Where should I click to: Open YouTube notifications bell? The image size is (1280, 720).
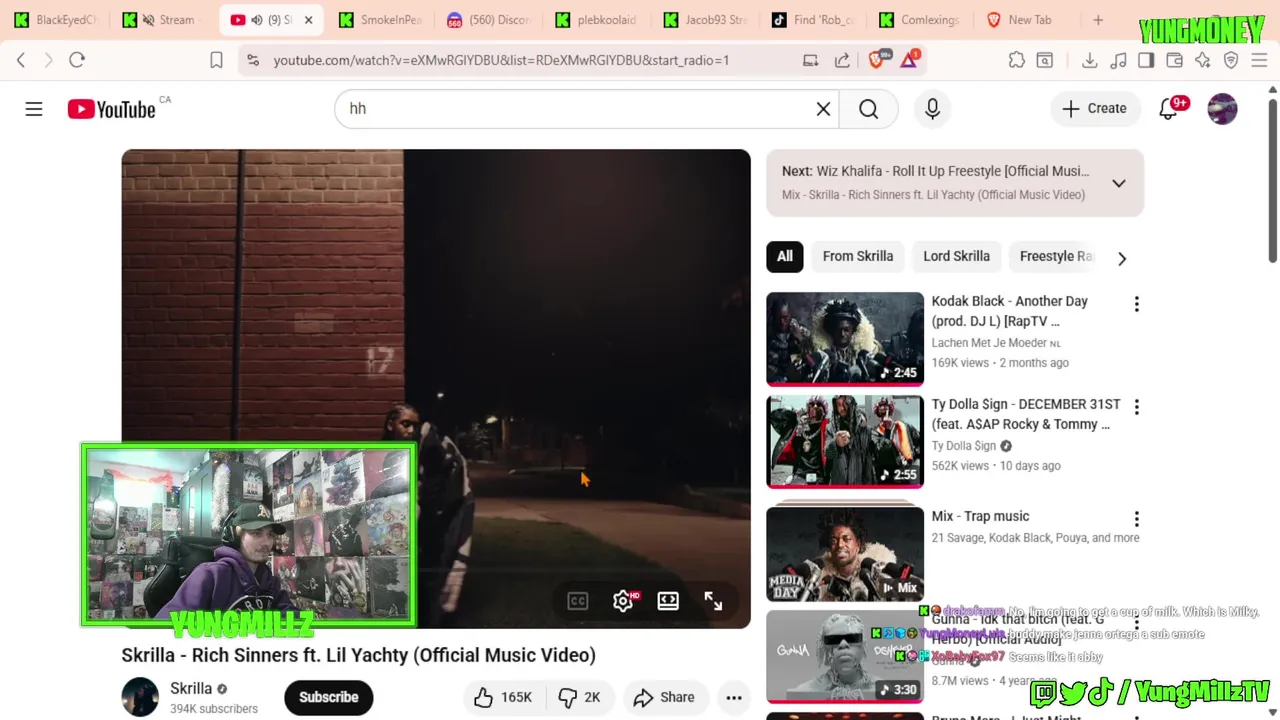coord(1168,109)
